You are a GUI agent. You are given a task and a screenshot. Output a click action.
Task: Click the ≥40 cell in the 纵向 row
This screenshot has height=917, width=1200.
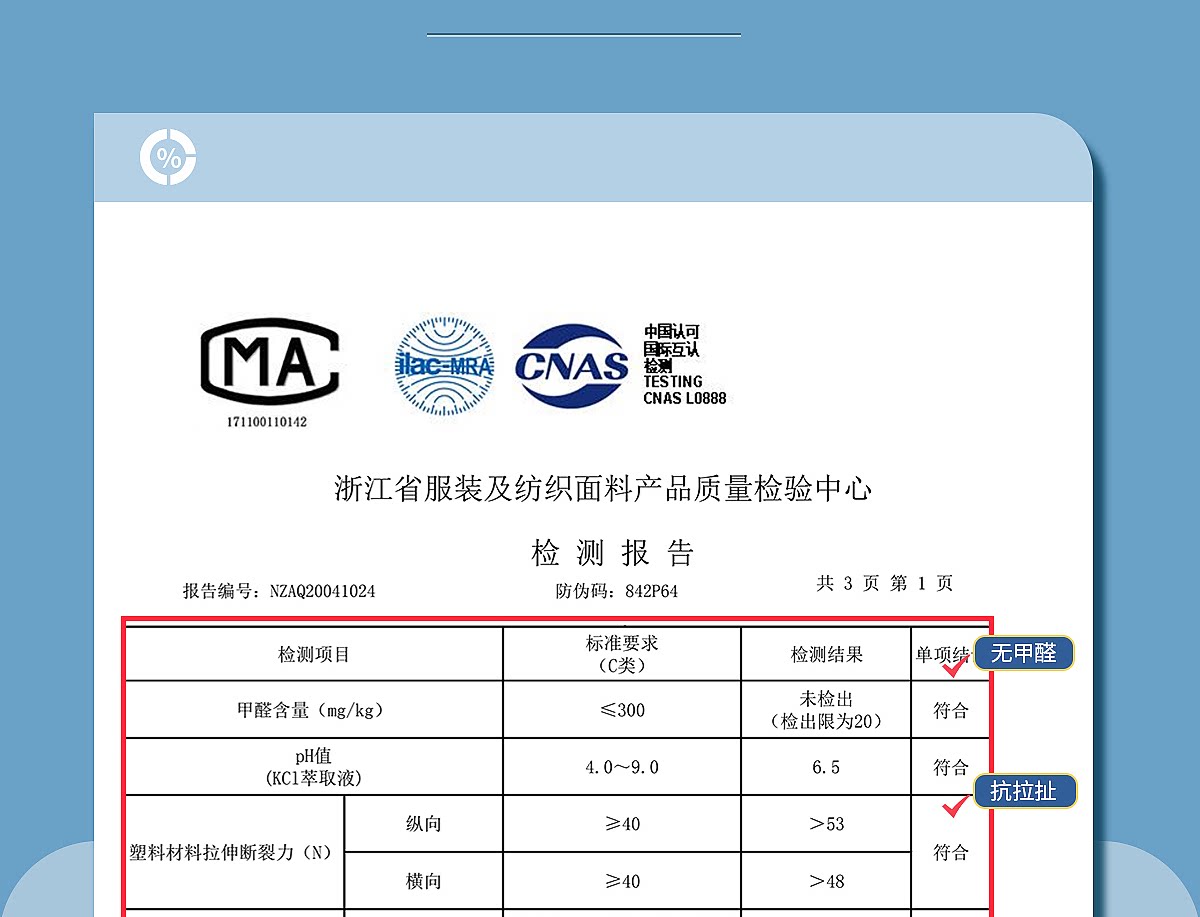pyautogui.click(x=622, y=825)
